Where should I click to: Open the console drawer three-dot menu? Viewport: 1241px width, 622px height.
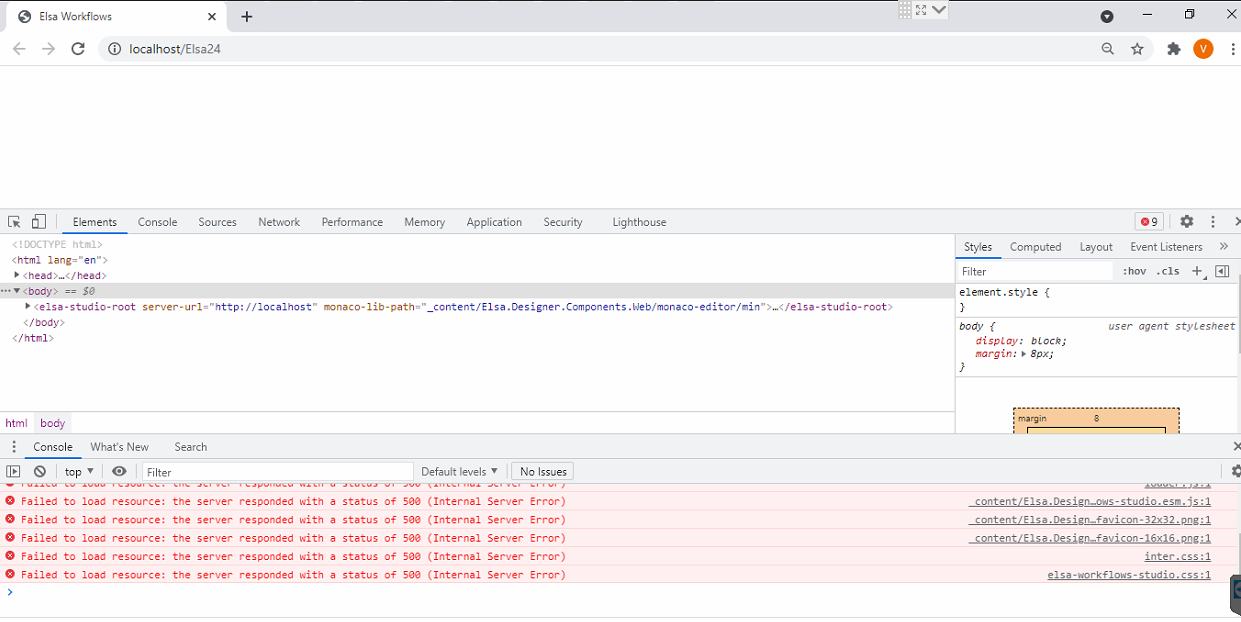[14, 447]
